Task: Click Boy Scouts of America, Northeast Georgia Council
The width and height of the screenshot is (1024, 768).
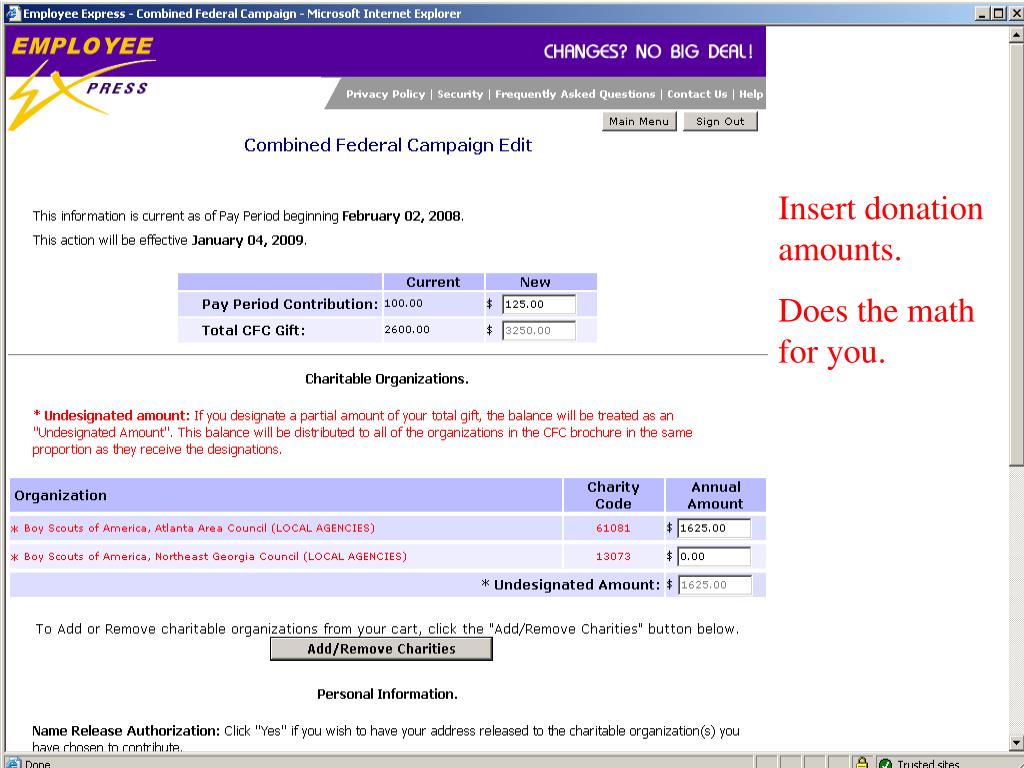Action: [x=215, y=556]
